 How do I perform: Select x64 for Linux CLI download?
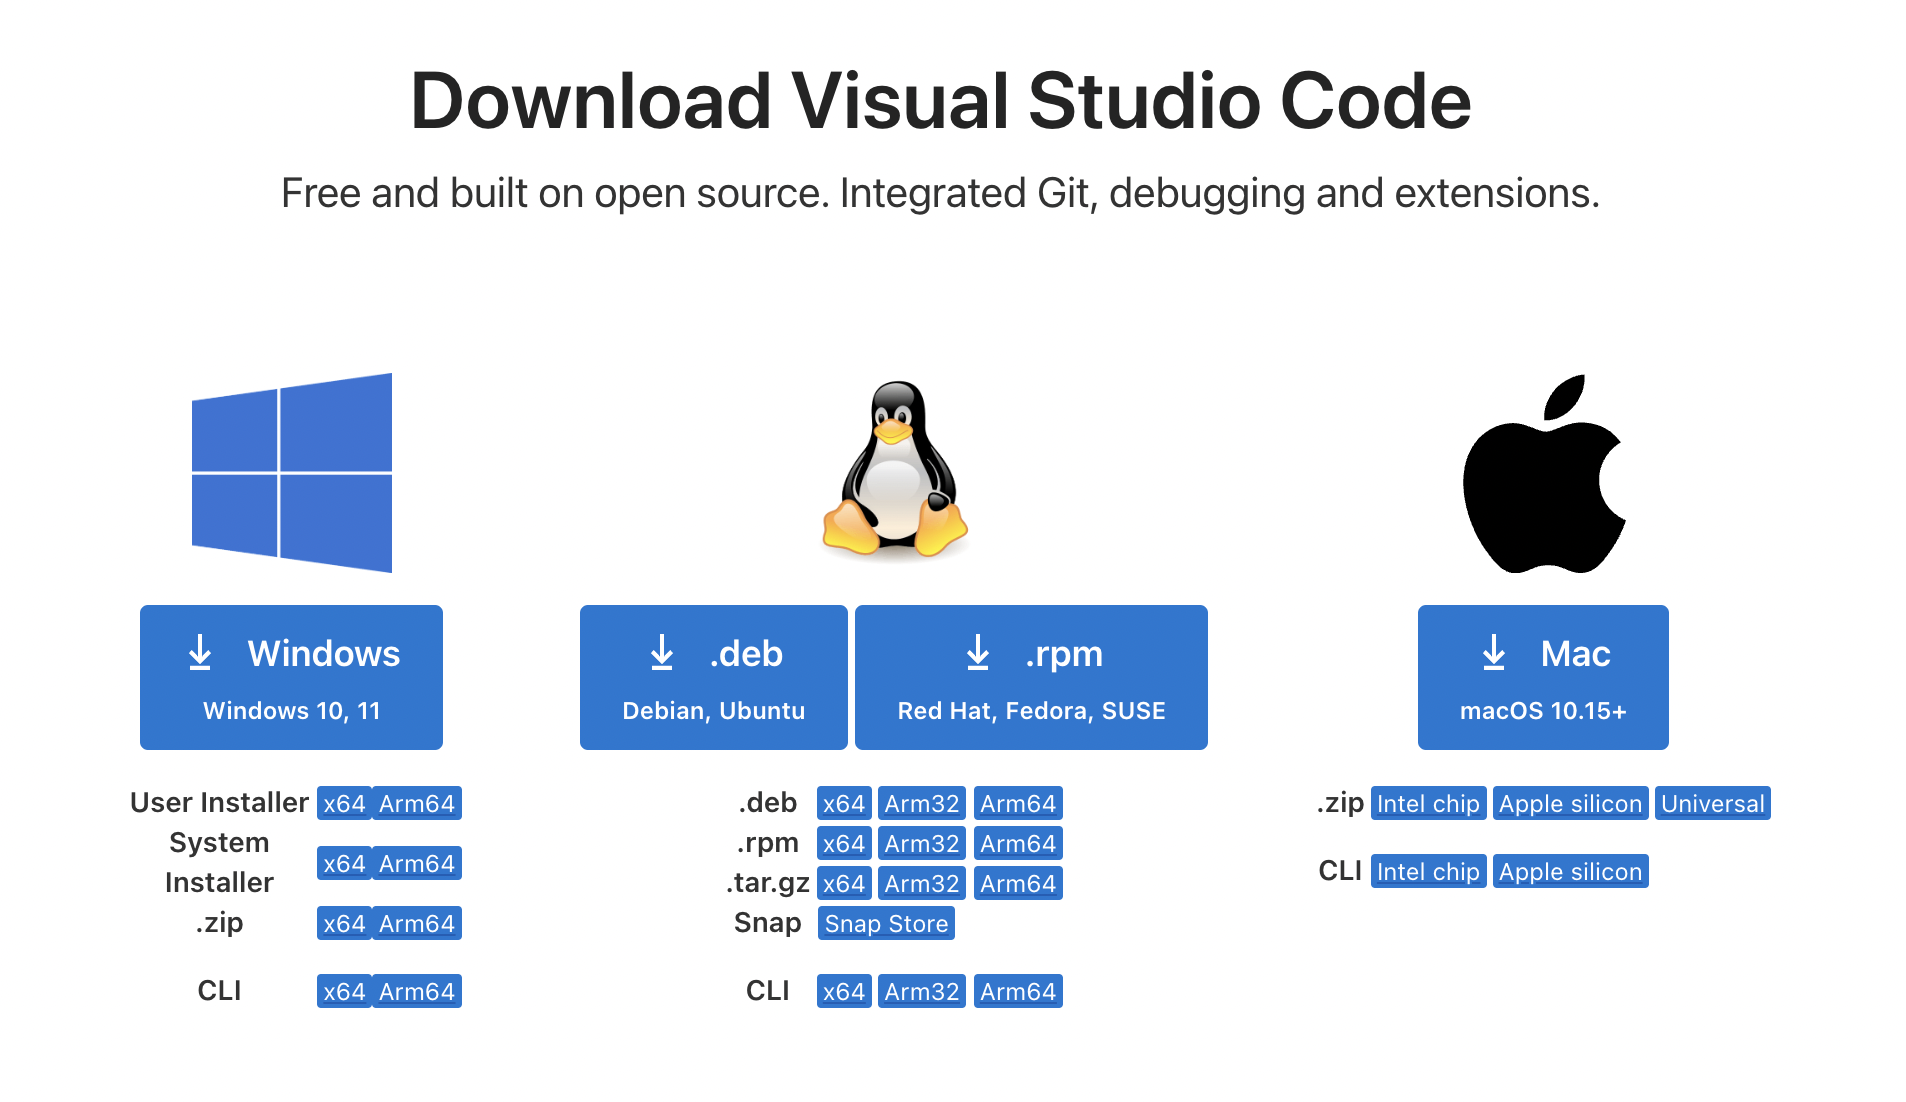tap(844, 992)
